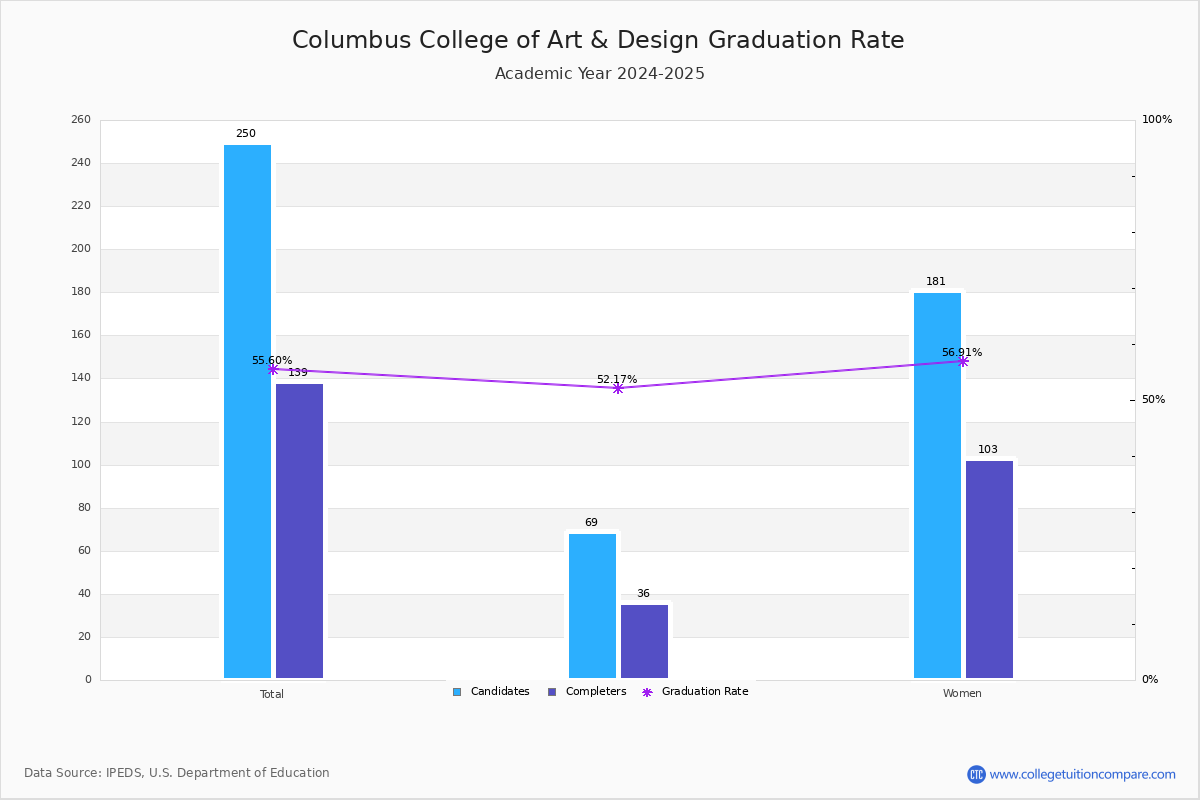Click the Women x-axis label

tap(962, 694)
